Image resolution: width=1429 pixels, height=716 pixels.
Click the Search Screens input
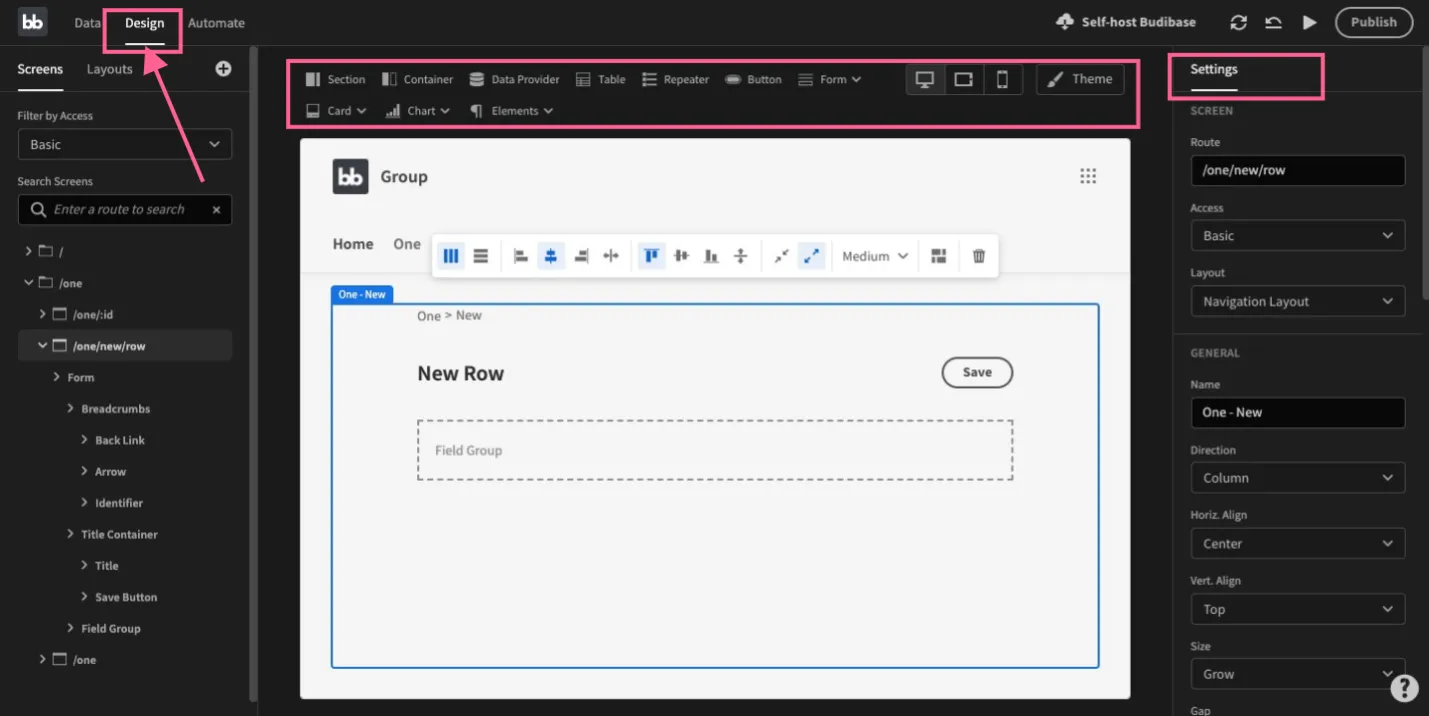coord(125,210)
